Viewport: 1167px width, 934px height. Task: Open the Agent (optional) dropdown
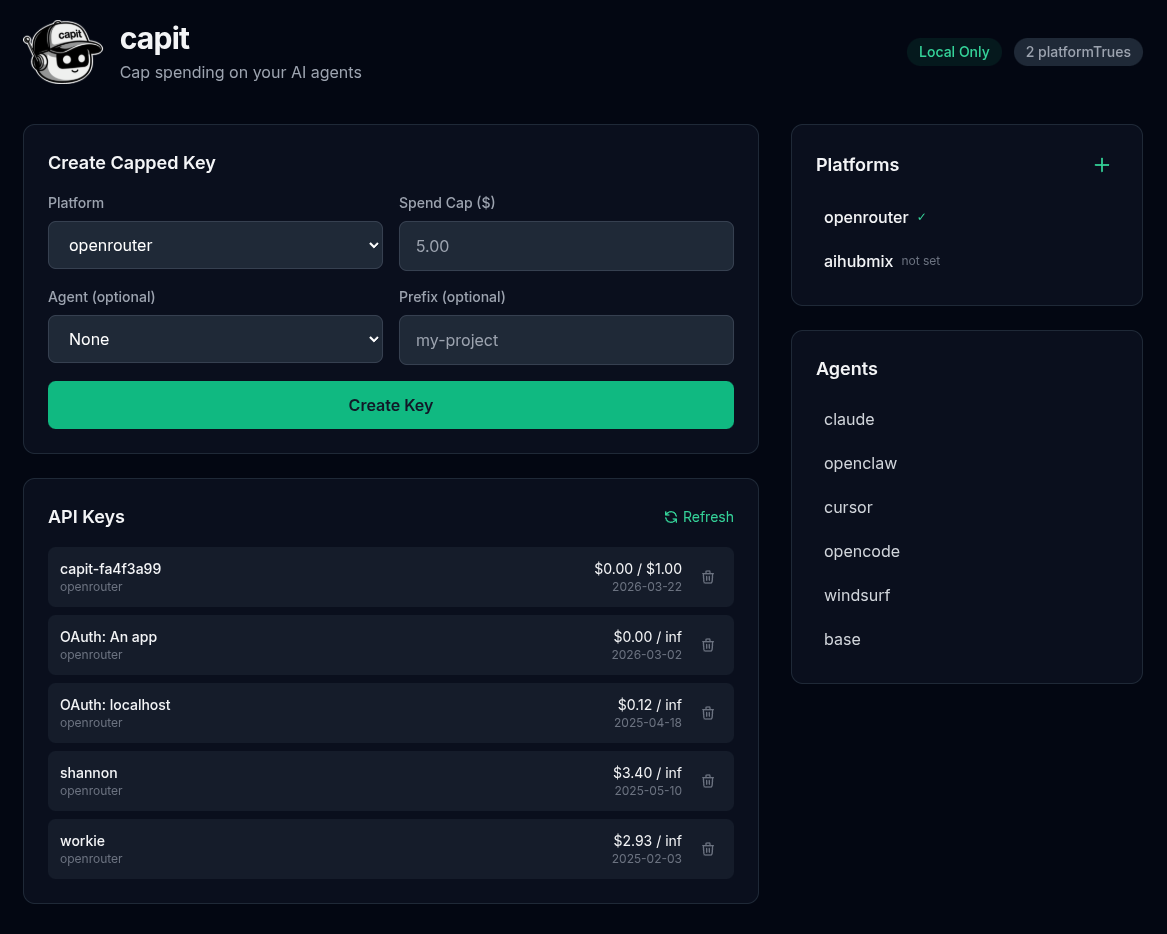(215, 339)
